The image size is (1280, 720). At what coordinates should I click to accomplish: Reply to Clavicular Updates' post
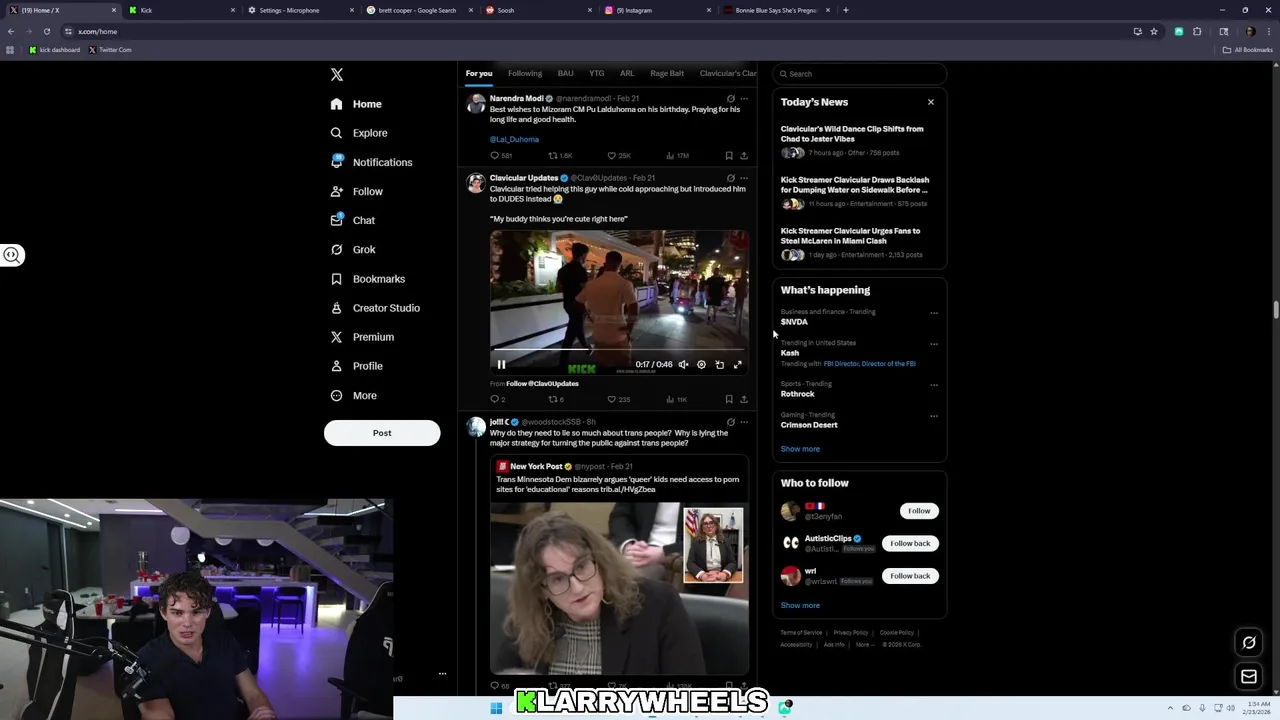[x=497, y=399]
